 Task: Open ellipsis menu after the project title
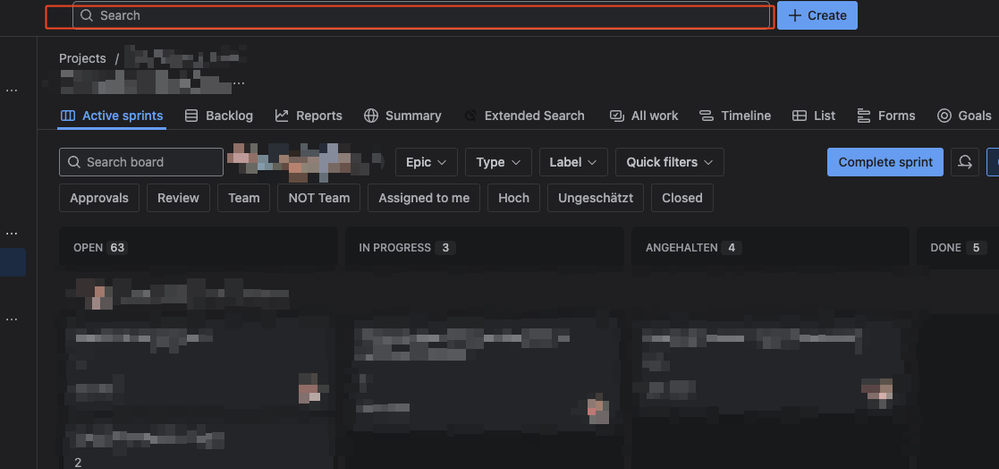(238, 83)
